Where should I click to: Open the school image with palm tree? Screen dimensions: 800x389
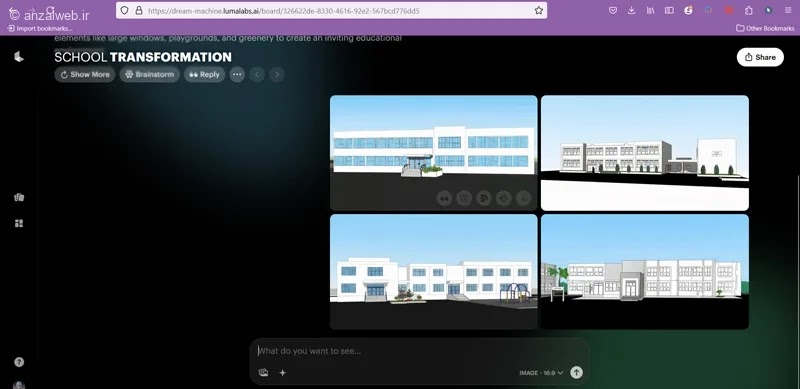tap(645, 272)
